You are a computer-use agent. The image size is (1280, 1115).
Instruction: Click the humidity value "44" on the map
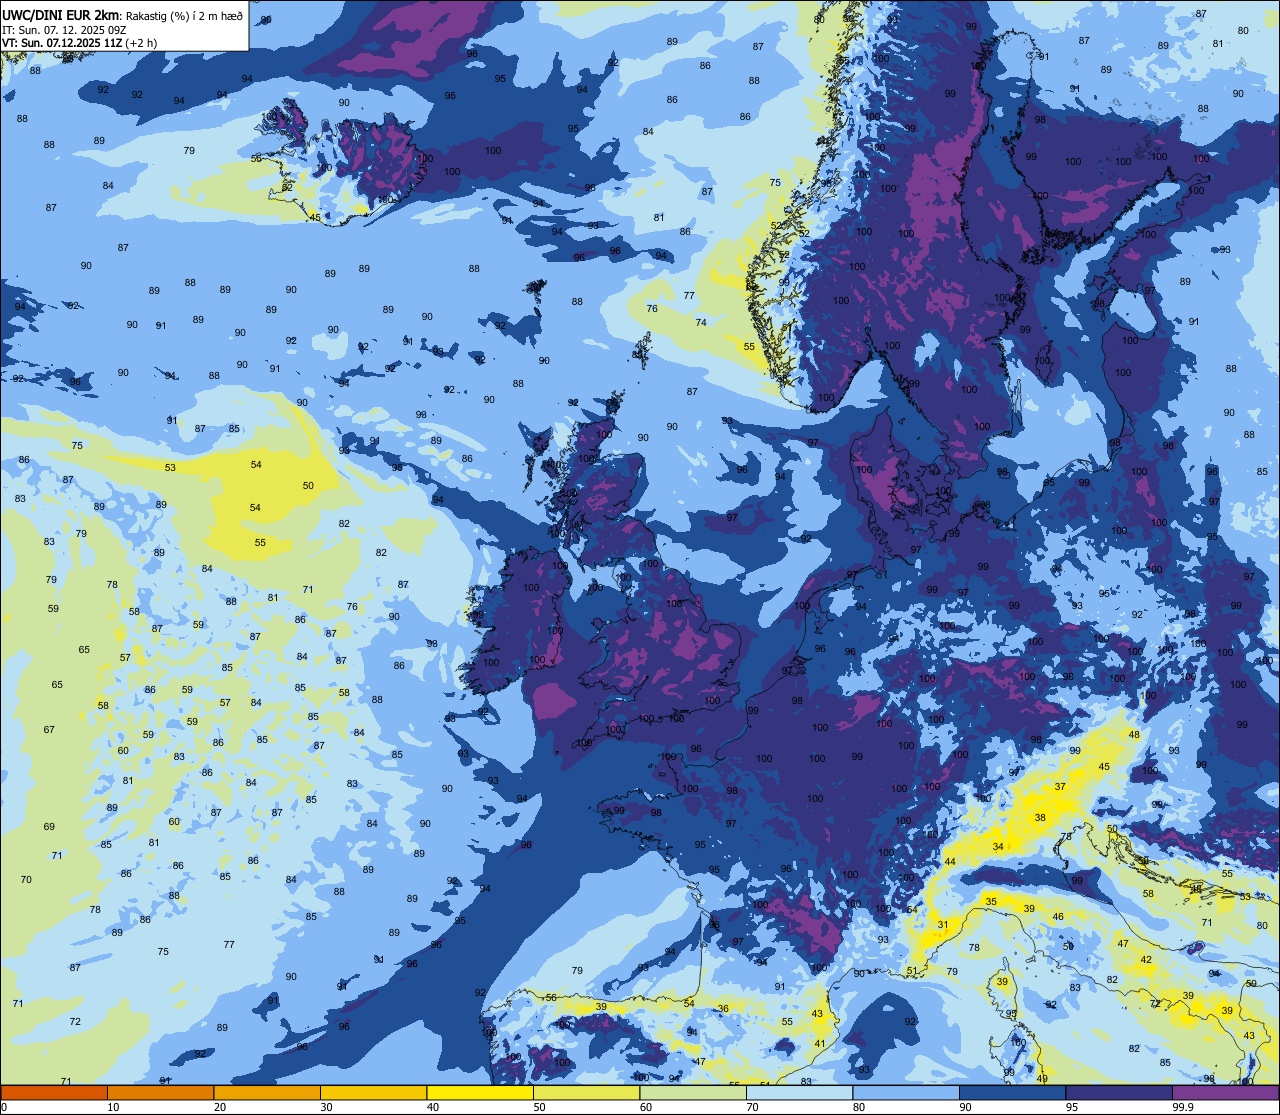coord(950,862)
